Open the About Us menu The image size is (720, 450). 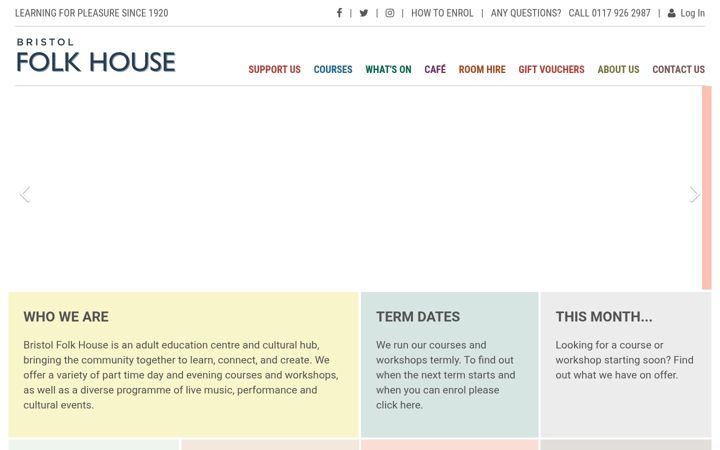(618, 69)
